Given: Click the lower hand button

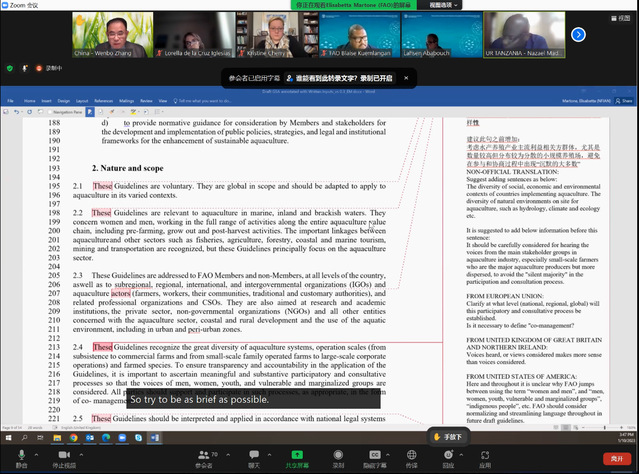Looking at the screenshot, I should (x=450, y=436).
